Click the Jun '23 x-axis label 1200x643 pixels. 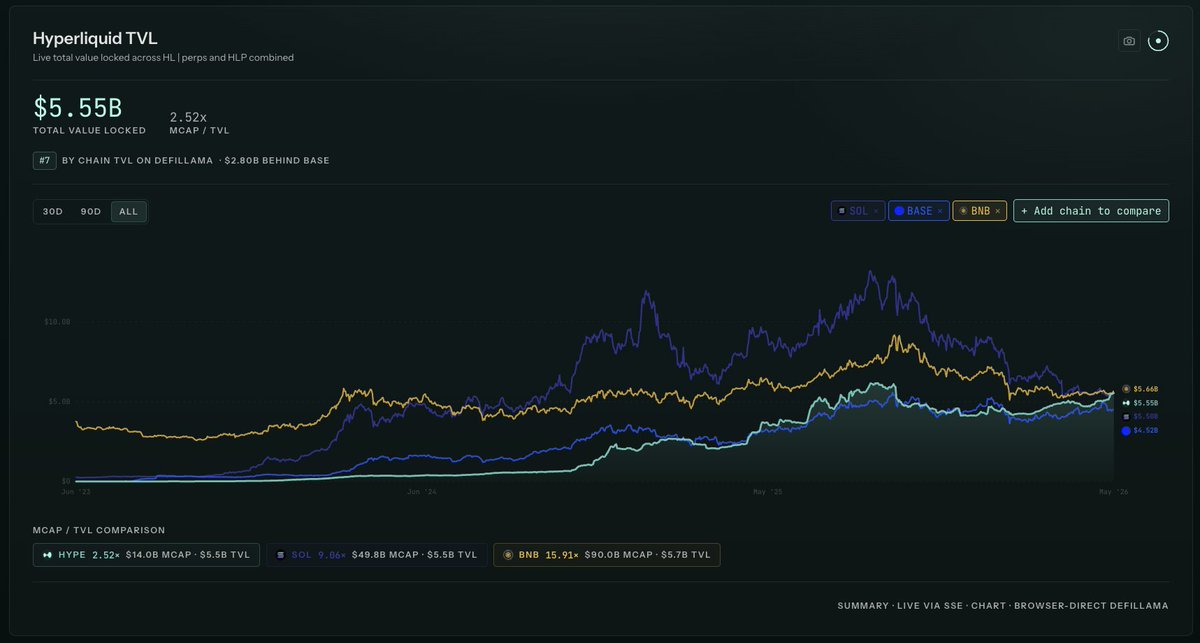coord(75,492)
